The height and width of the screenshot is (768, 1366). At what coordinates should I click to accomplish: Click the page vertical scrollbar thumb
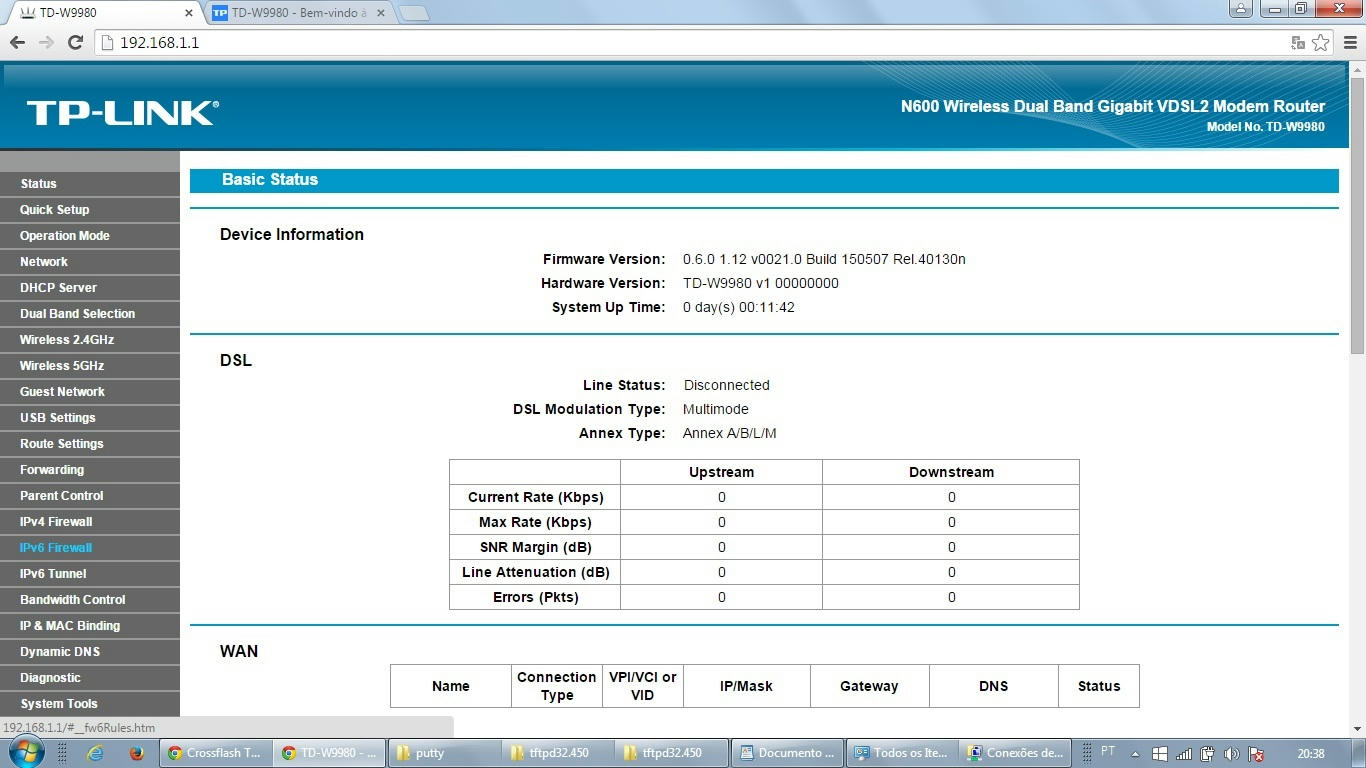click(x=1357, y=216)
